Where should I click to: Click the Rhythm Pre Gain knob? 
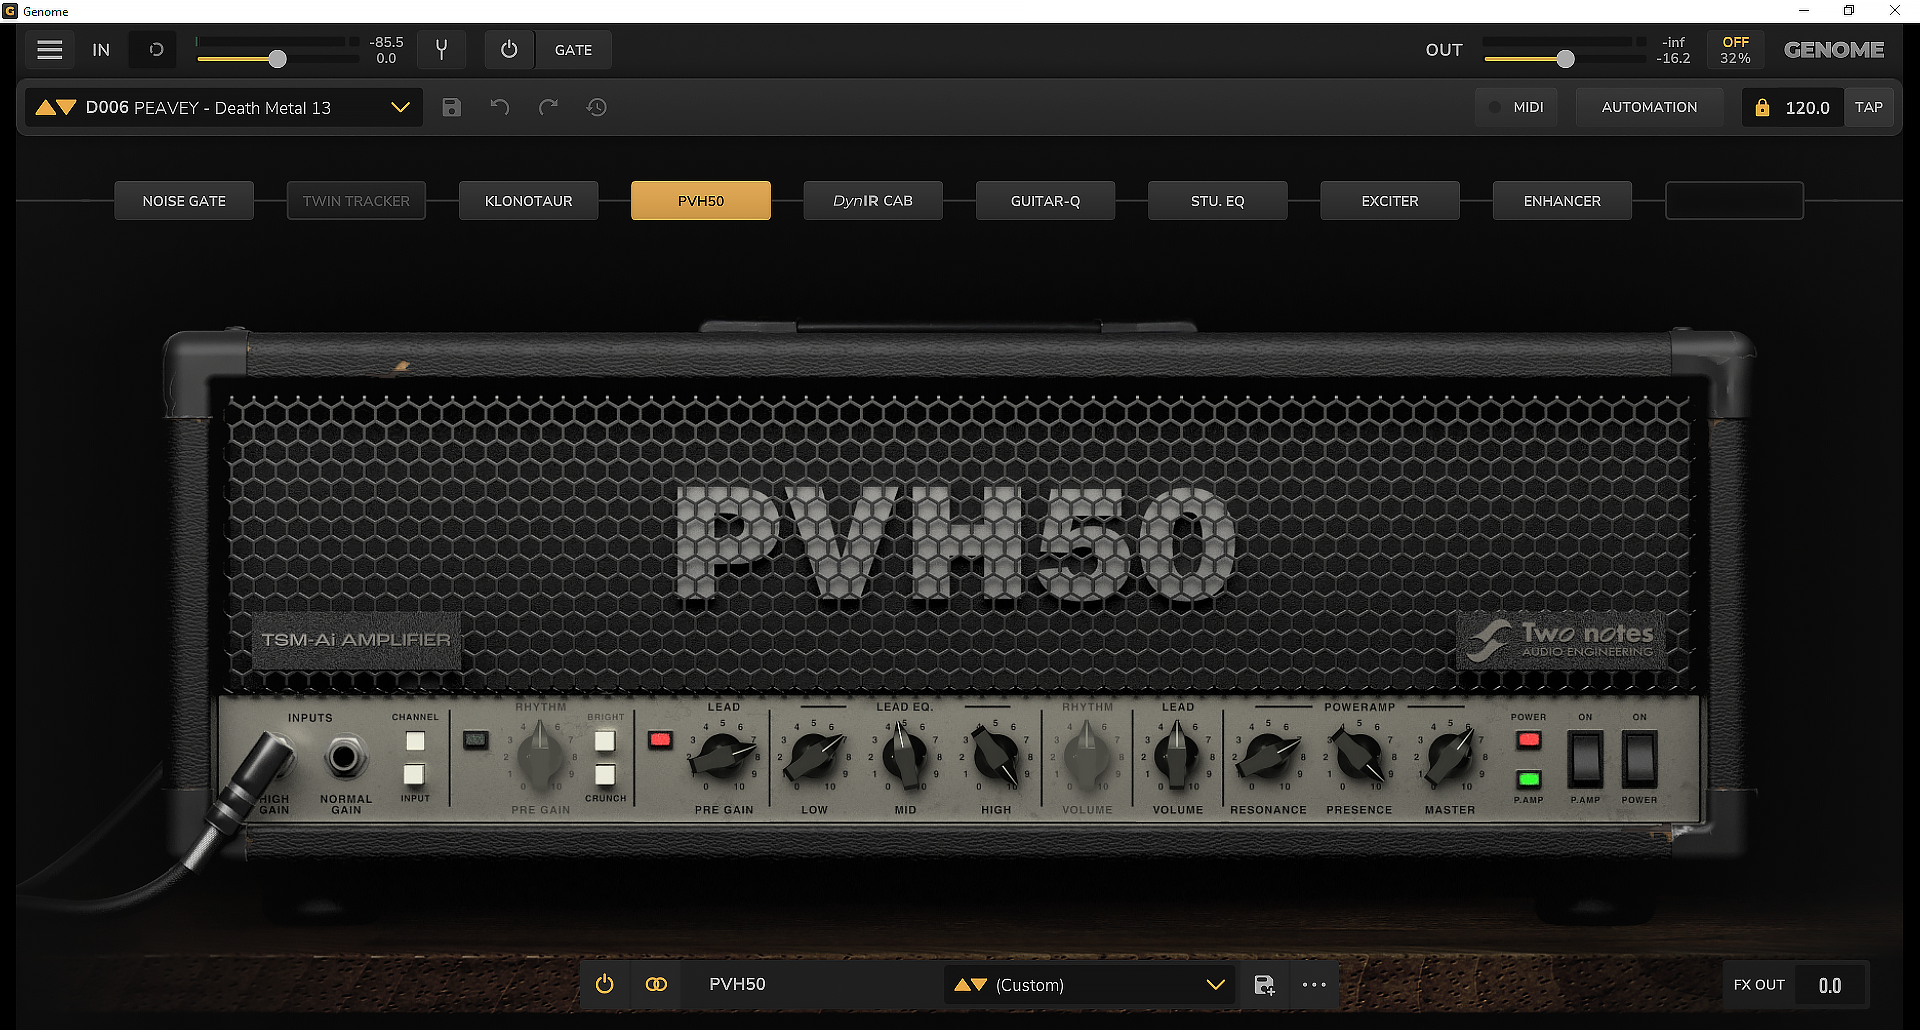coord(541,758)
